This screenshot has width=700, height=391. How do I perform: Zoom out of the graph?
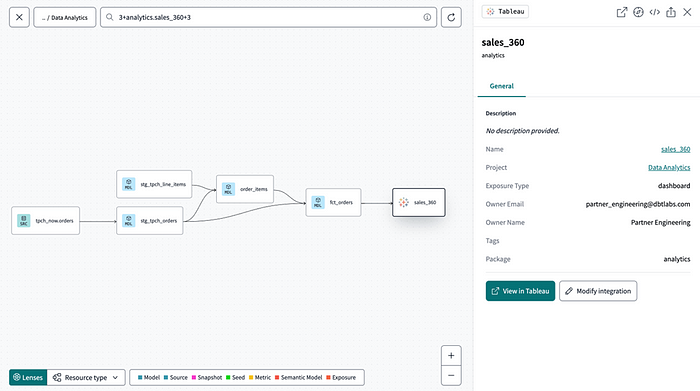tap(451, 375)
